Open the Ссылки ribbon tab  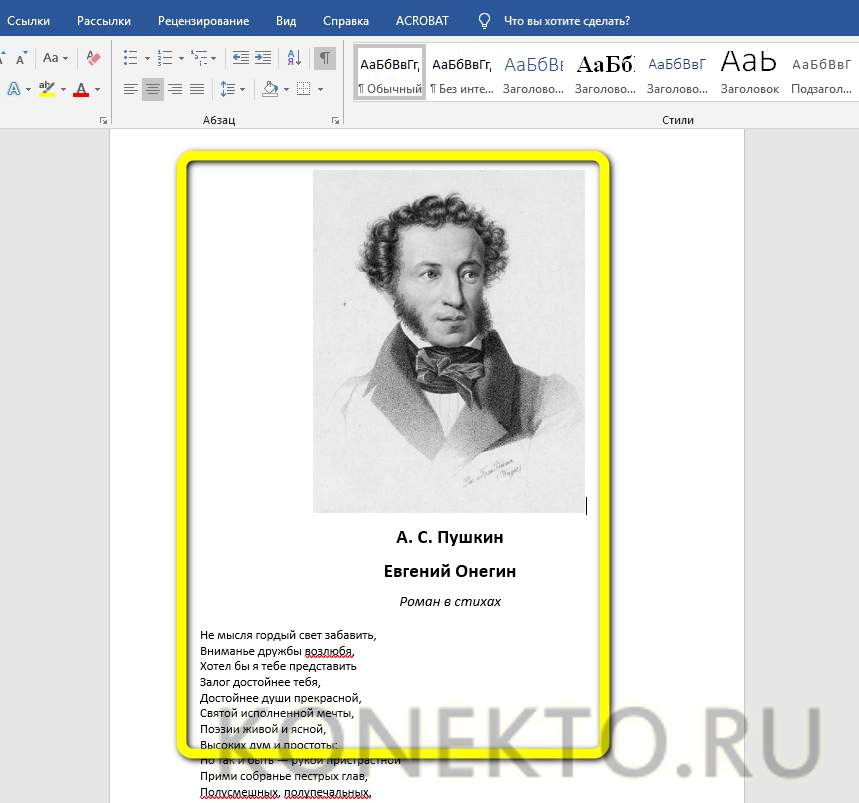(x=28, y=21)
